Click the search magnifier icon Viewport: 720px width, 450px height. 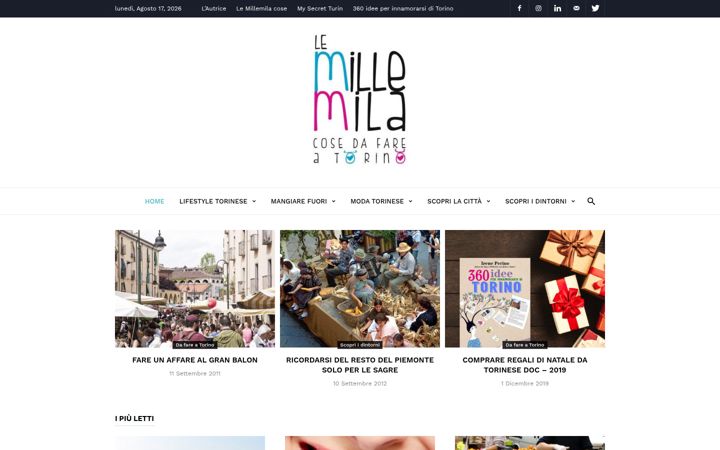click(x=591, y=201)
